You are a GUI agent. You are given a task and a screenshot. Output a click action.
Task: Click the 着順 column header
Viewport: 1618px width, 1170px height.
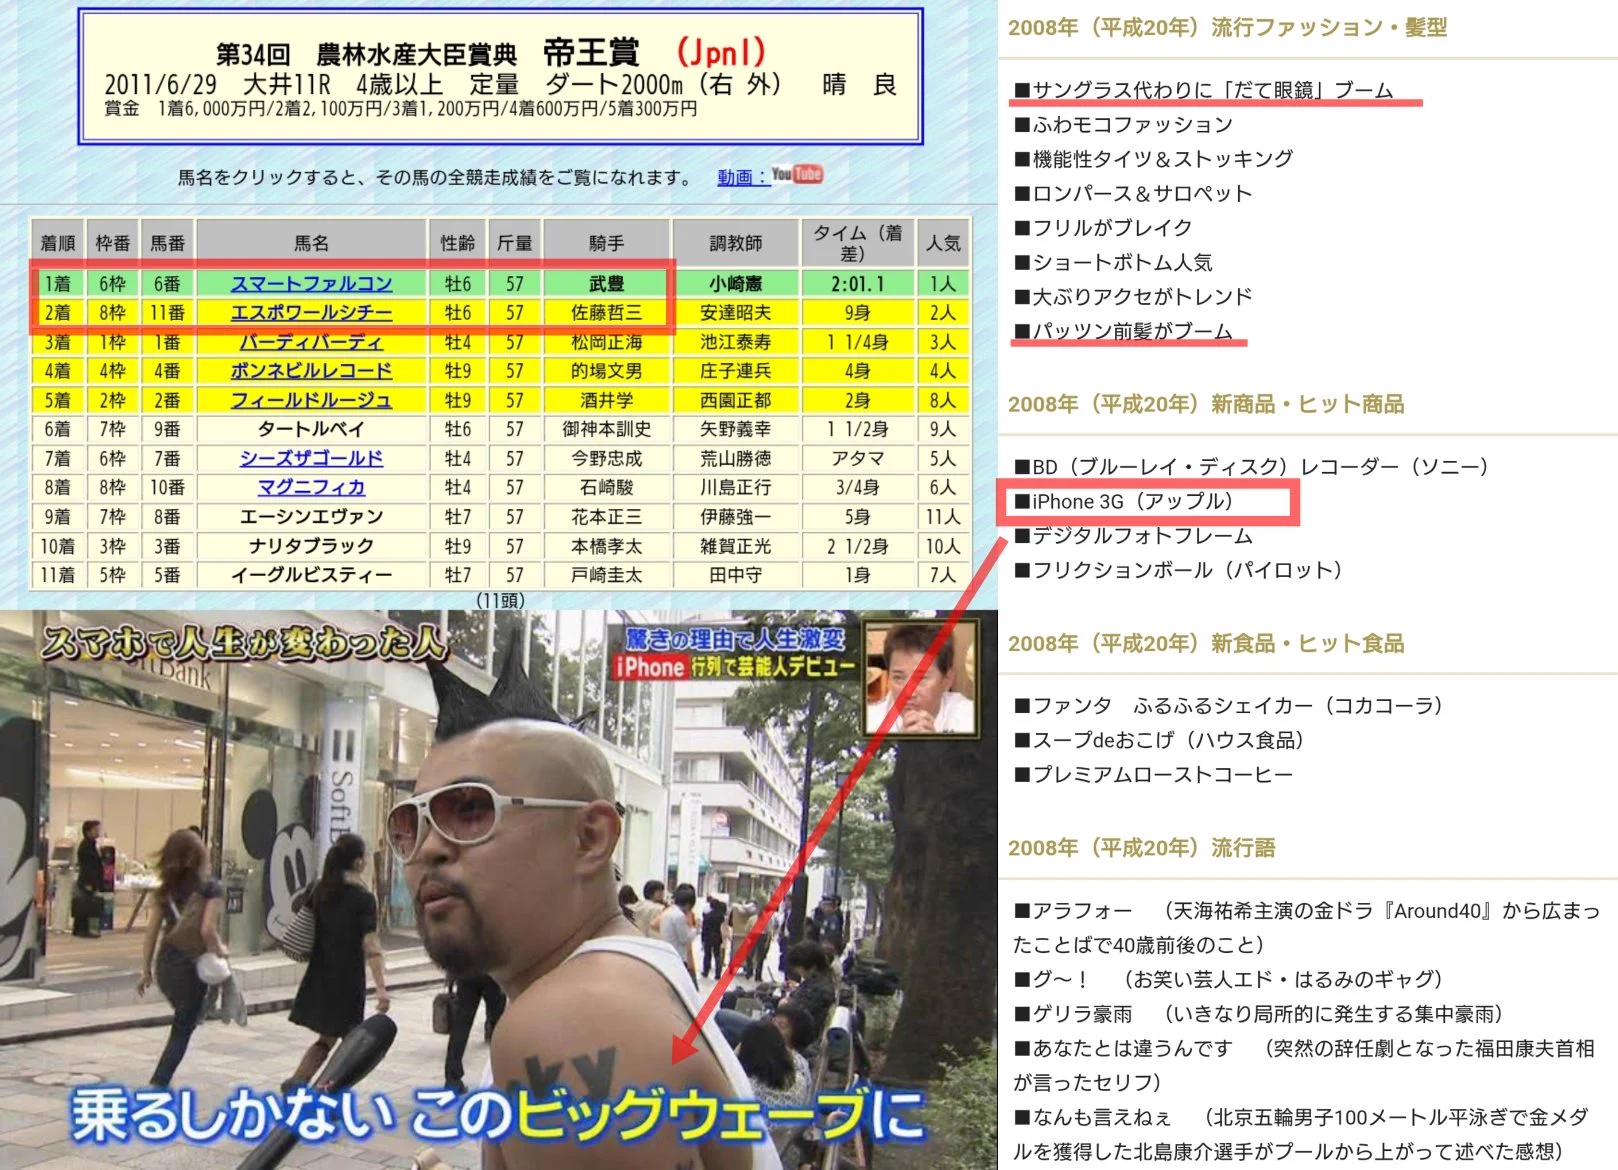[57, 243]
